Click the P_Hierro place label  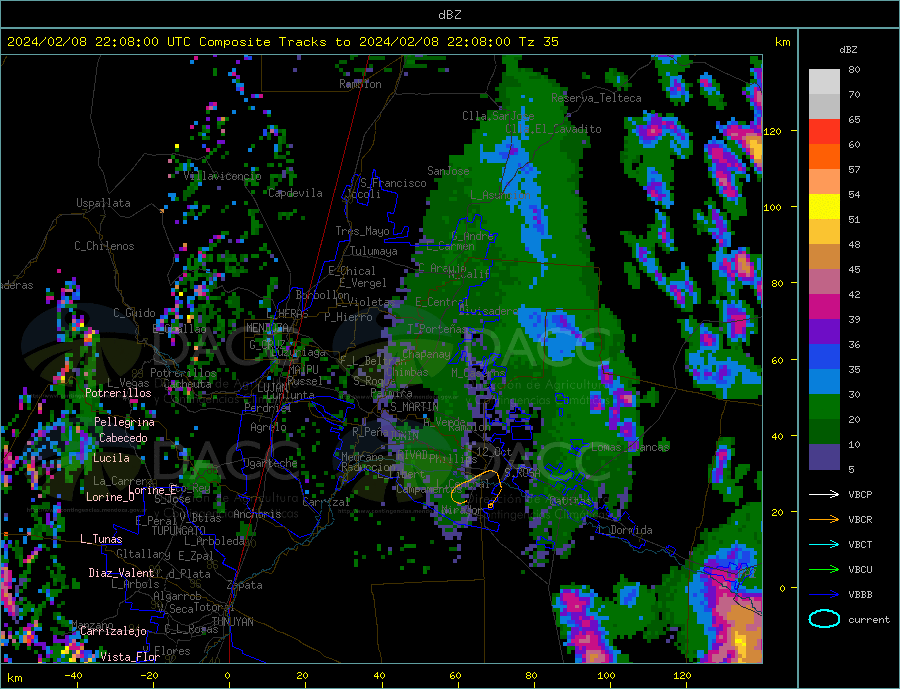348,317
